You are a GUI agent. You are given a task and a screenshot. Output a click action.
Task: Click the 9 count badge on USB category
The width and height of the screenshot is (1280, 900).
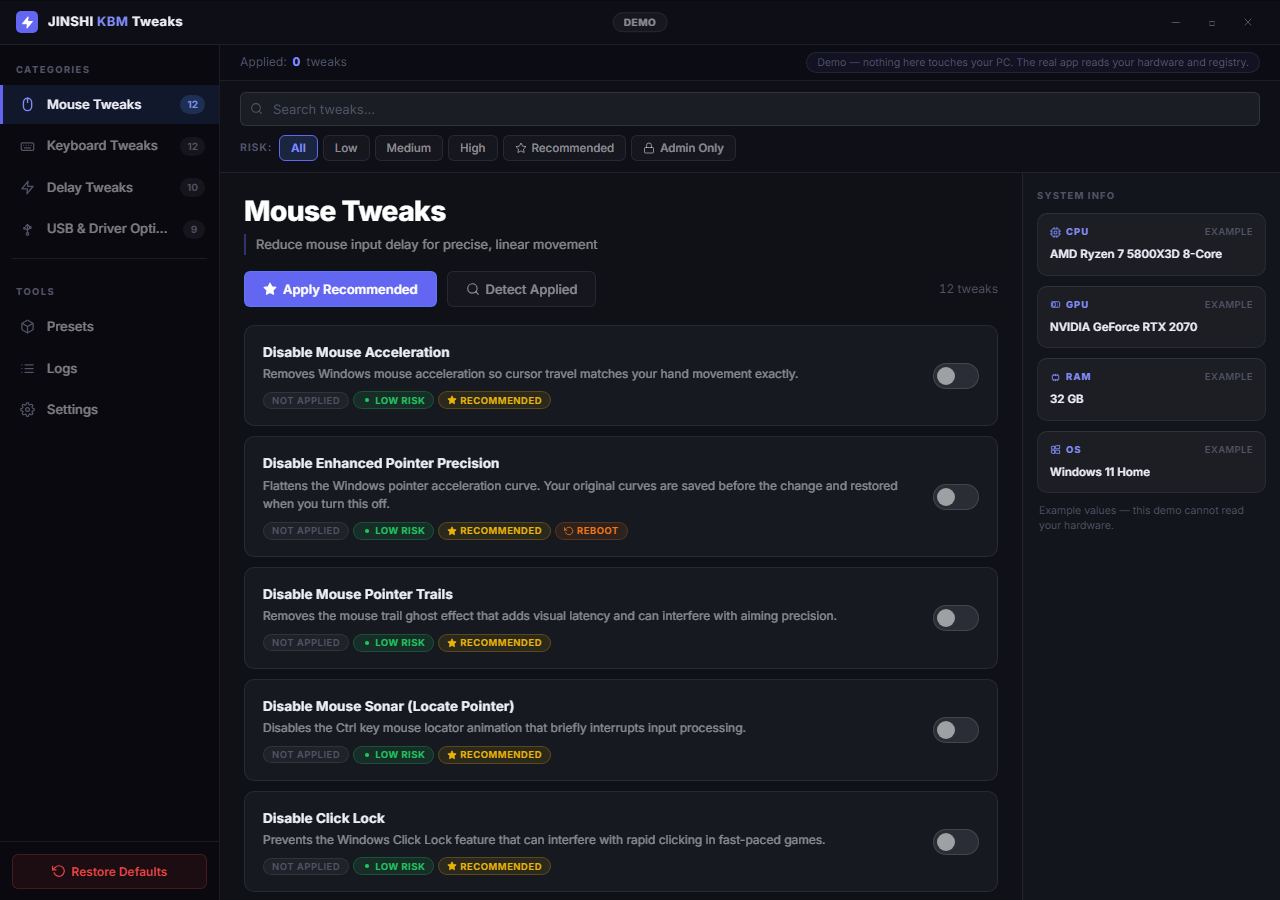[x=194, y=229]
